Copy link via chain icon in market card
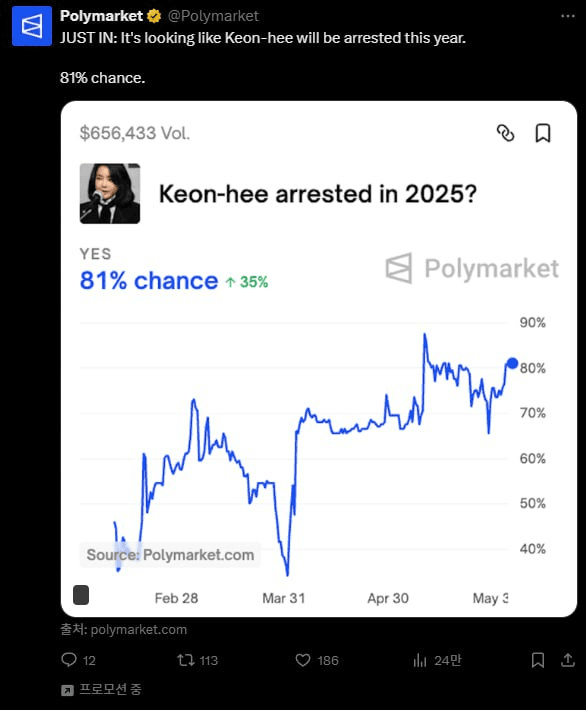This screenshot has height=710, width=586. [x=505, y=133]
